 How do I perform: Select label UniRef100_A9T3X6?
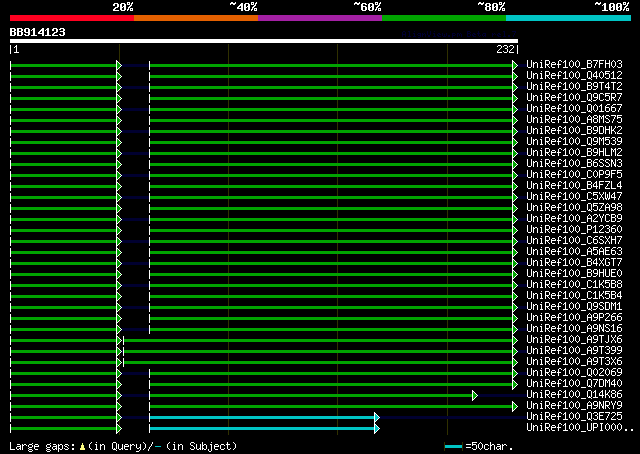point(574,362)
